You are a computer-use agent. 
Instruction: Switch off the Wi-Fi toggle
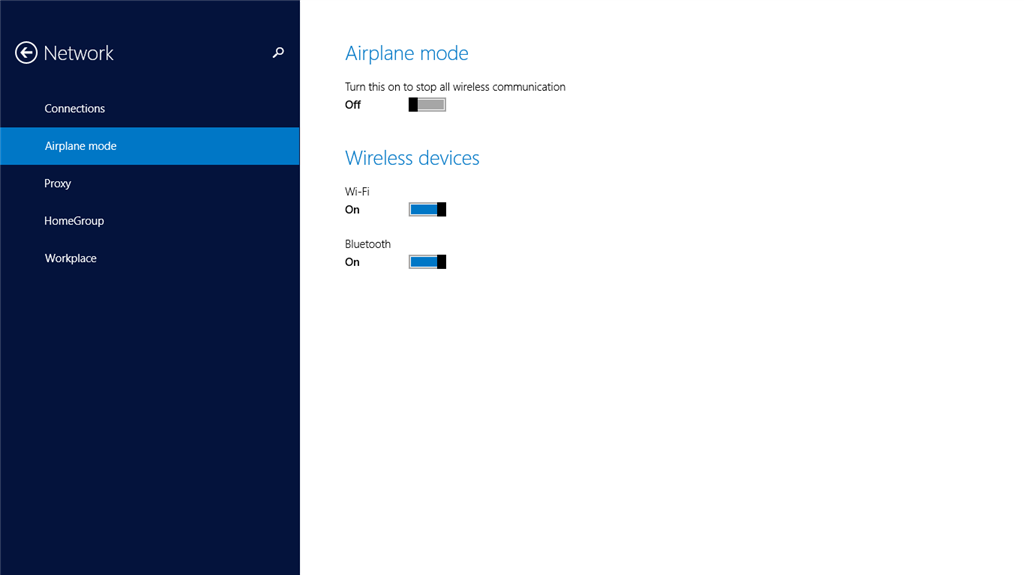427,209
